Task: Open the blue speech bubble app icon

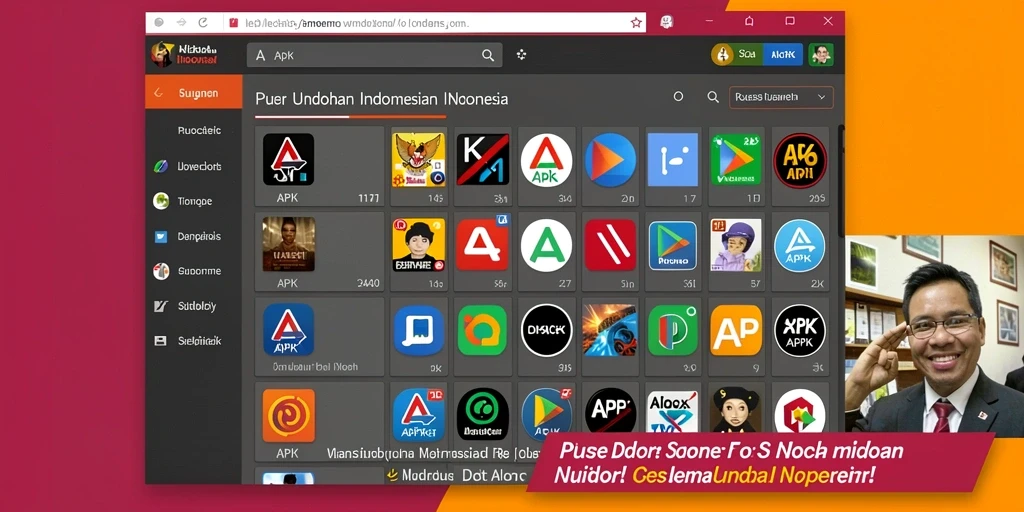Action: (x=419, y=330)
